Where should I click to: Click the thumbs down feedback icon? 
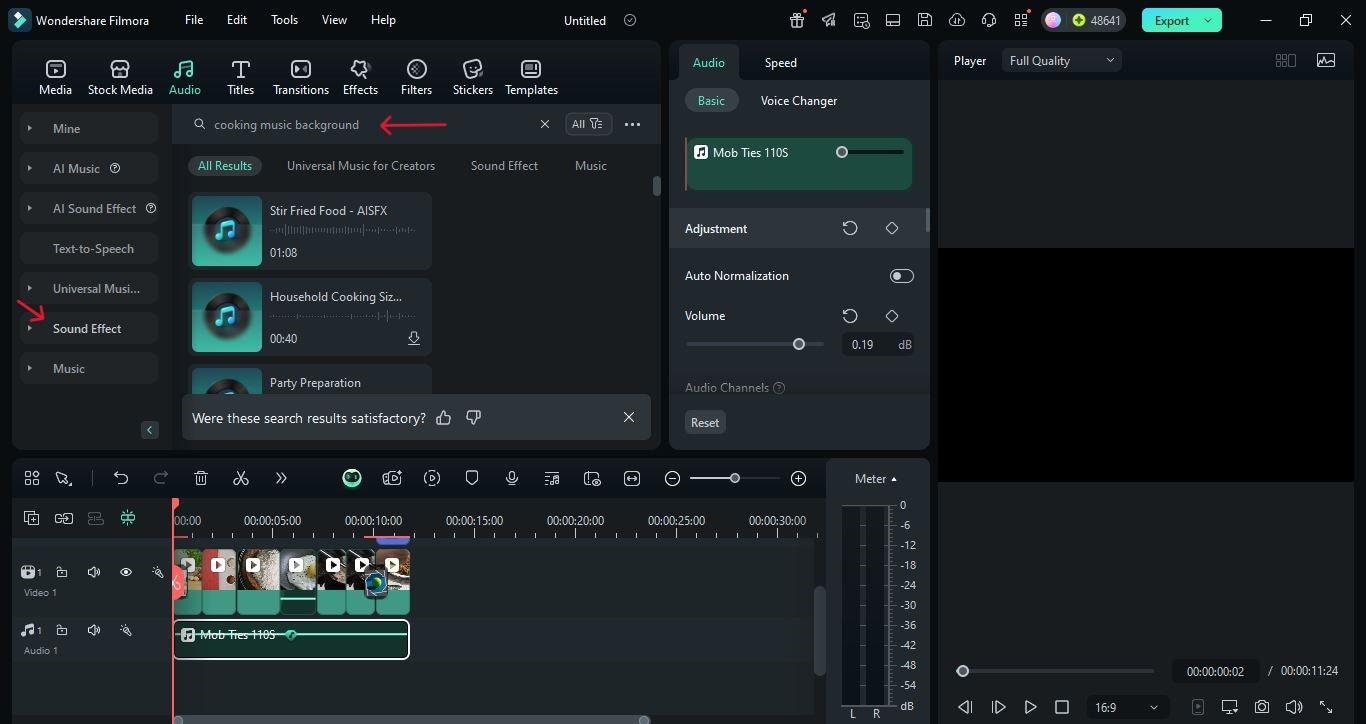point(474,417)
